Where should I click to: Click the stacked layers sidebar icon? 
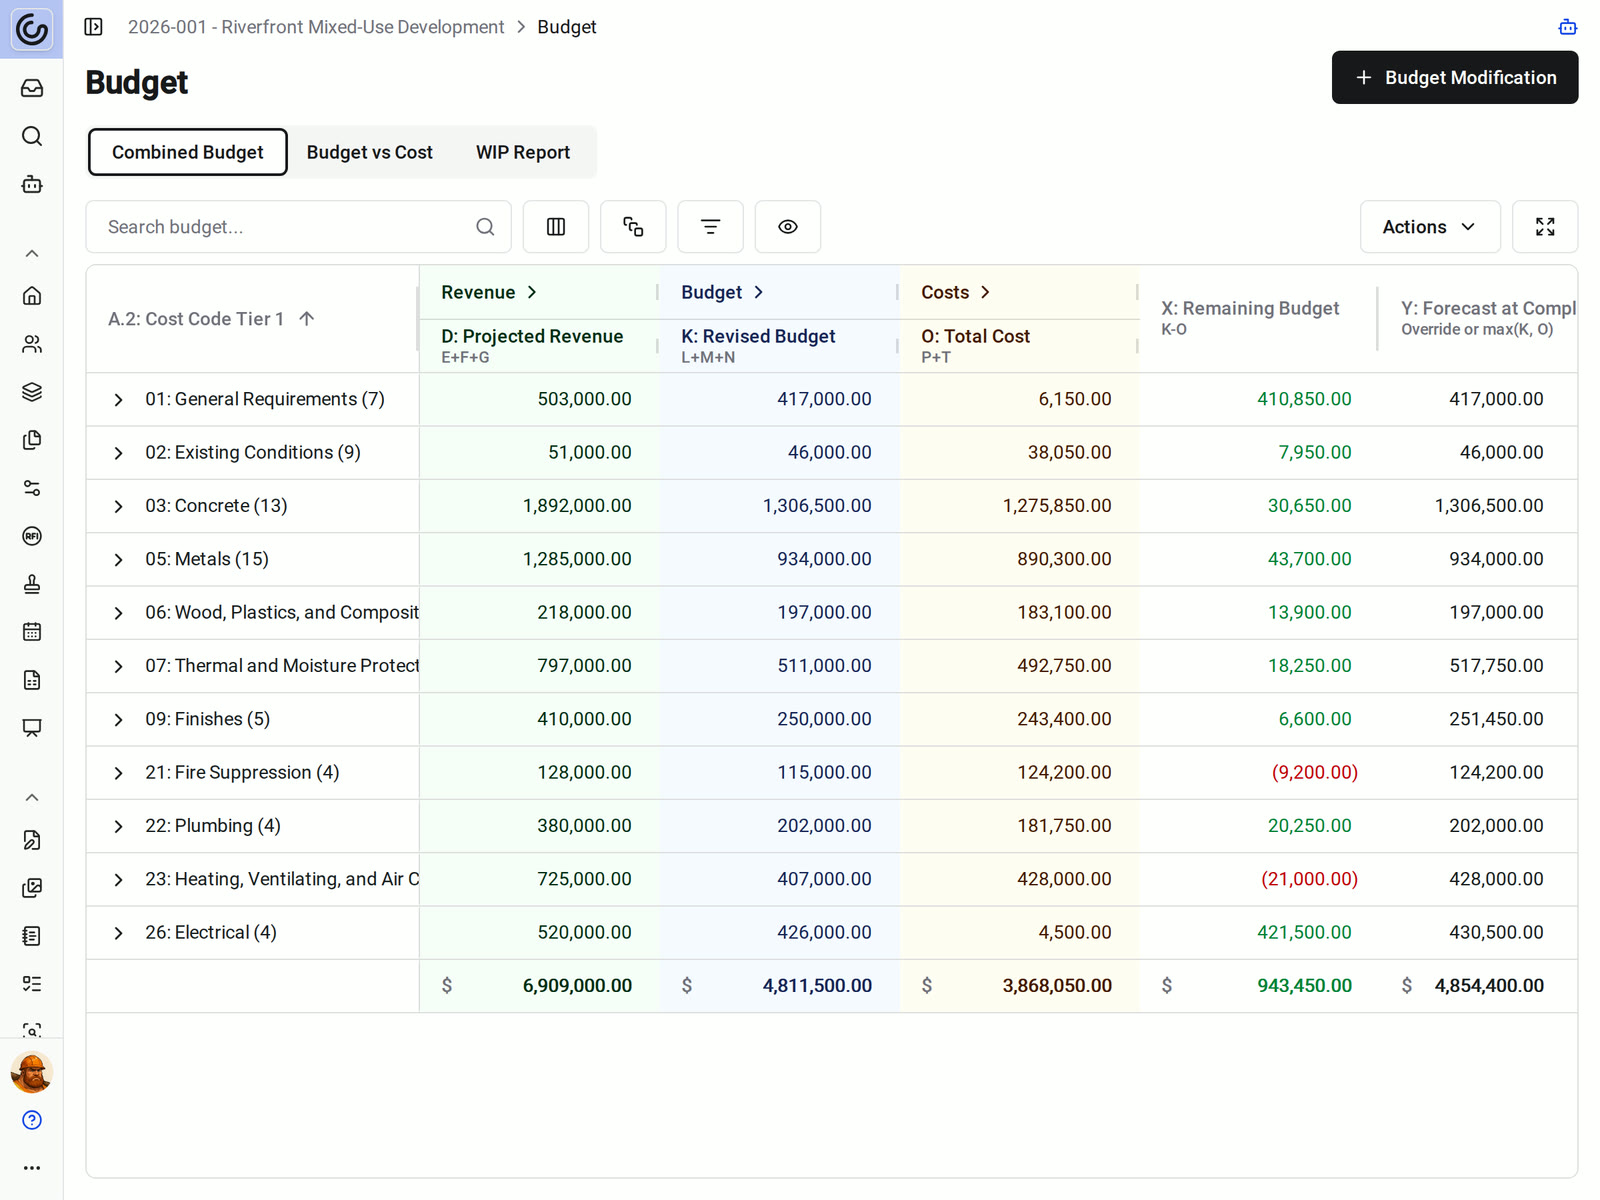tap(32, 392)
